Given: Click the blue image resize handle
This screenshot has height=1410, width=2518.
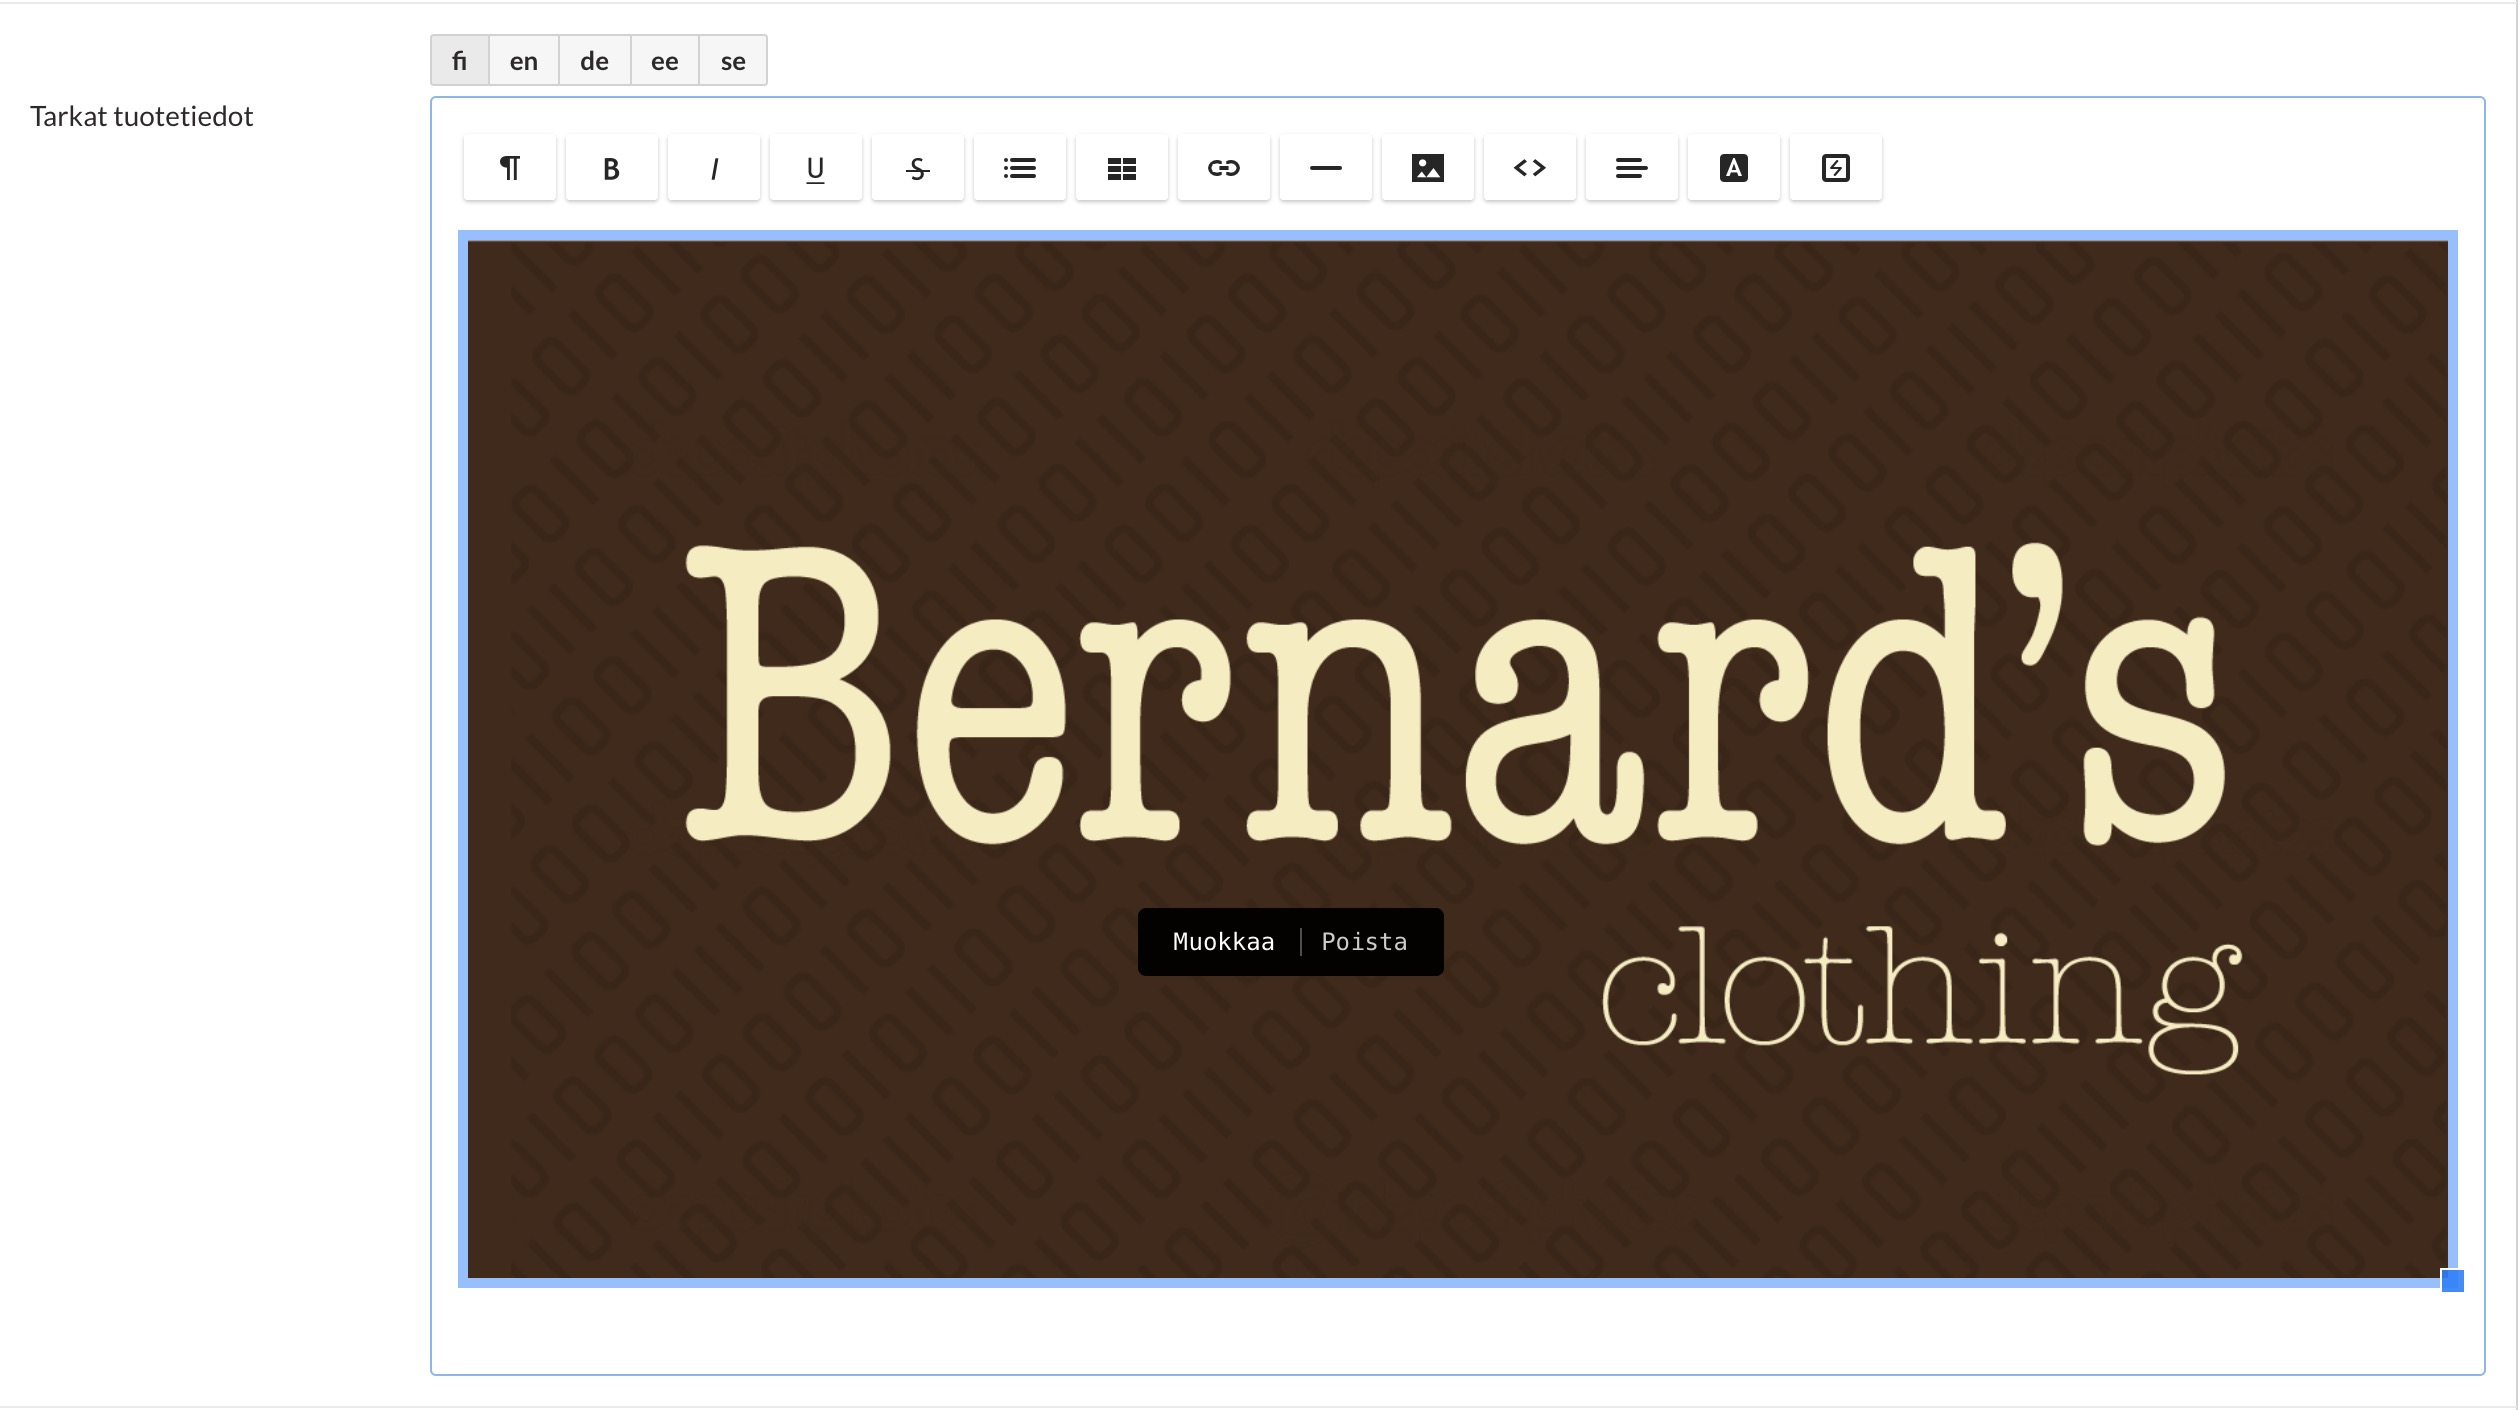Looking at the screenshot, I should 2452,1281.
